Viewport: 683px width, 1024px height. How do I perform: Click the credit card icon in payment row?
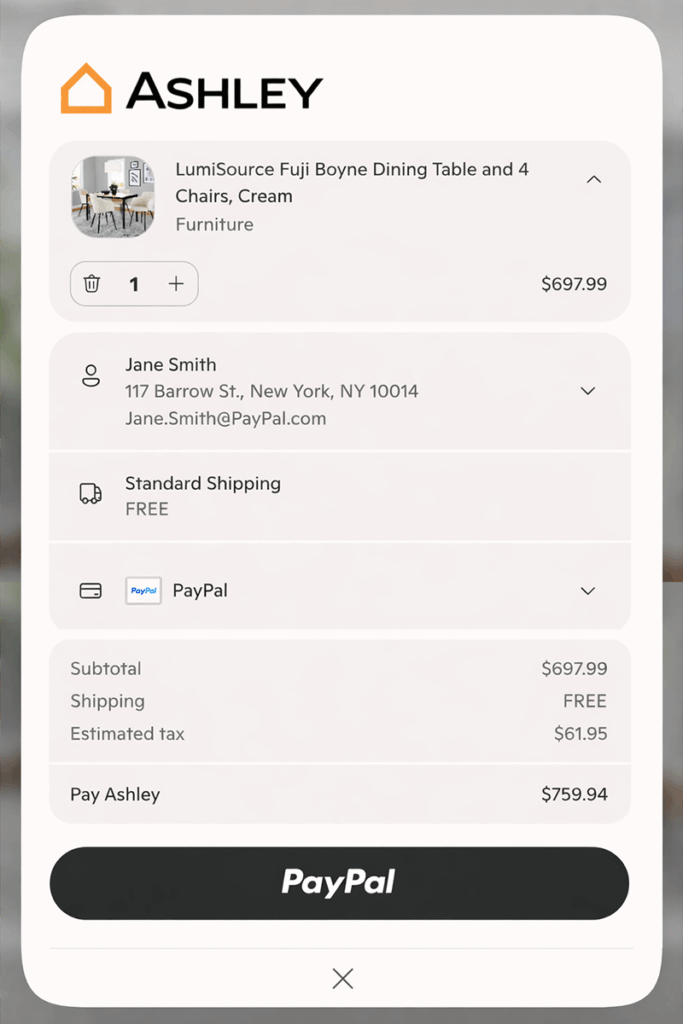91,591
